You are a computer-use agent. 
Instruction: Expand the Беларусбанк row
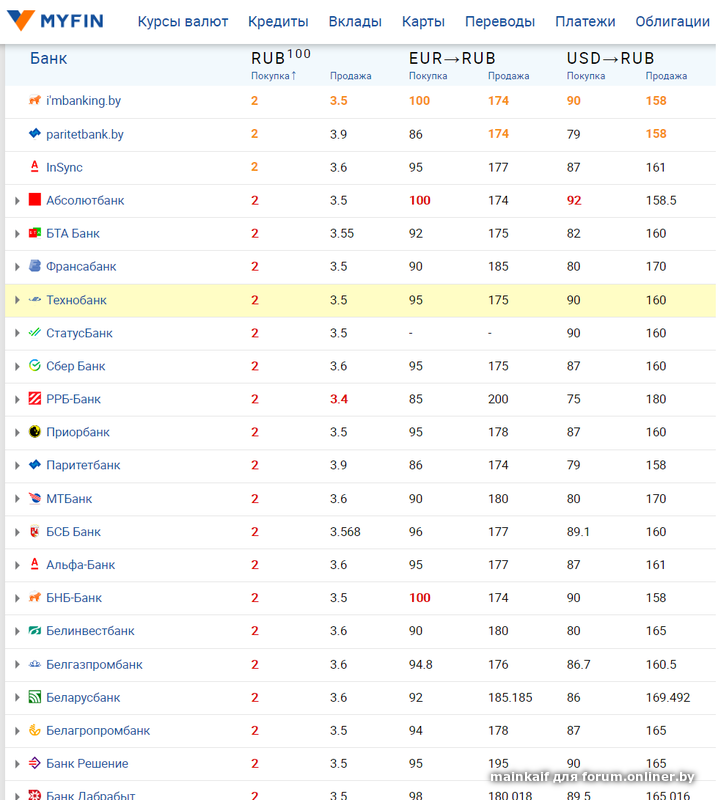tap(17, 697)
